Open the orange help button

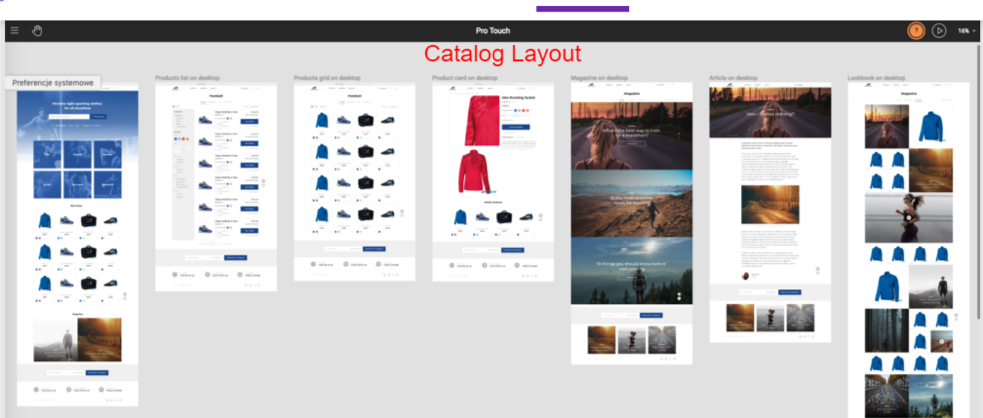pyautogui.click(x=916, y=31)
